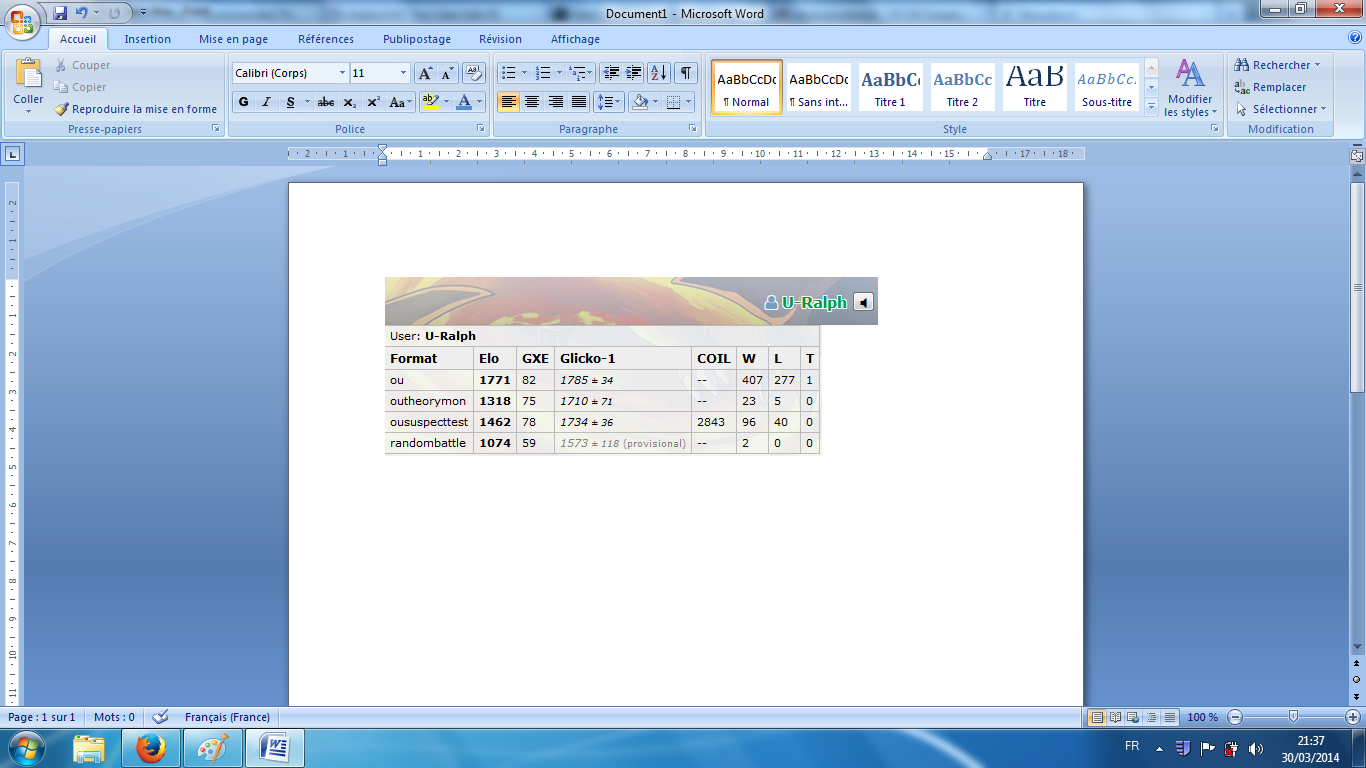1366x768 pixels.
Task: Open the font name Calibri dropdown
Action: 342,73
